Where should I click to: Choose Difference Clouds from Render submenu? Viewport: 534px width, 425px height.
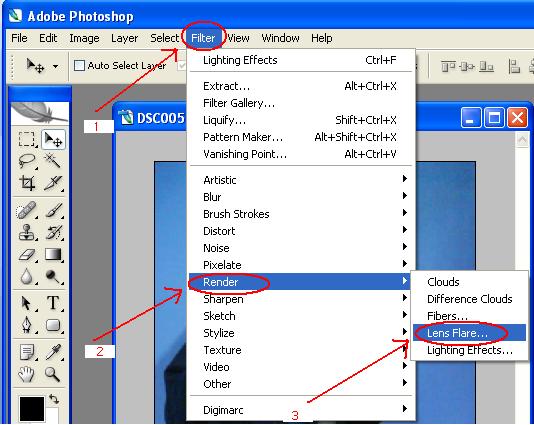(470, 299)
